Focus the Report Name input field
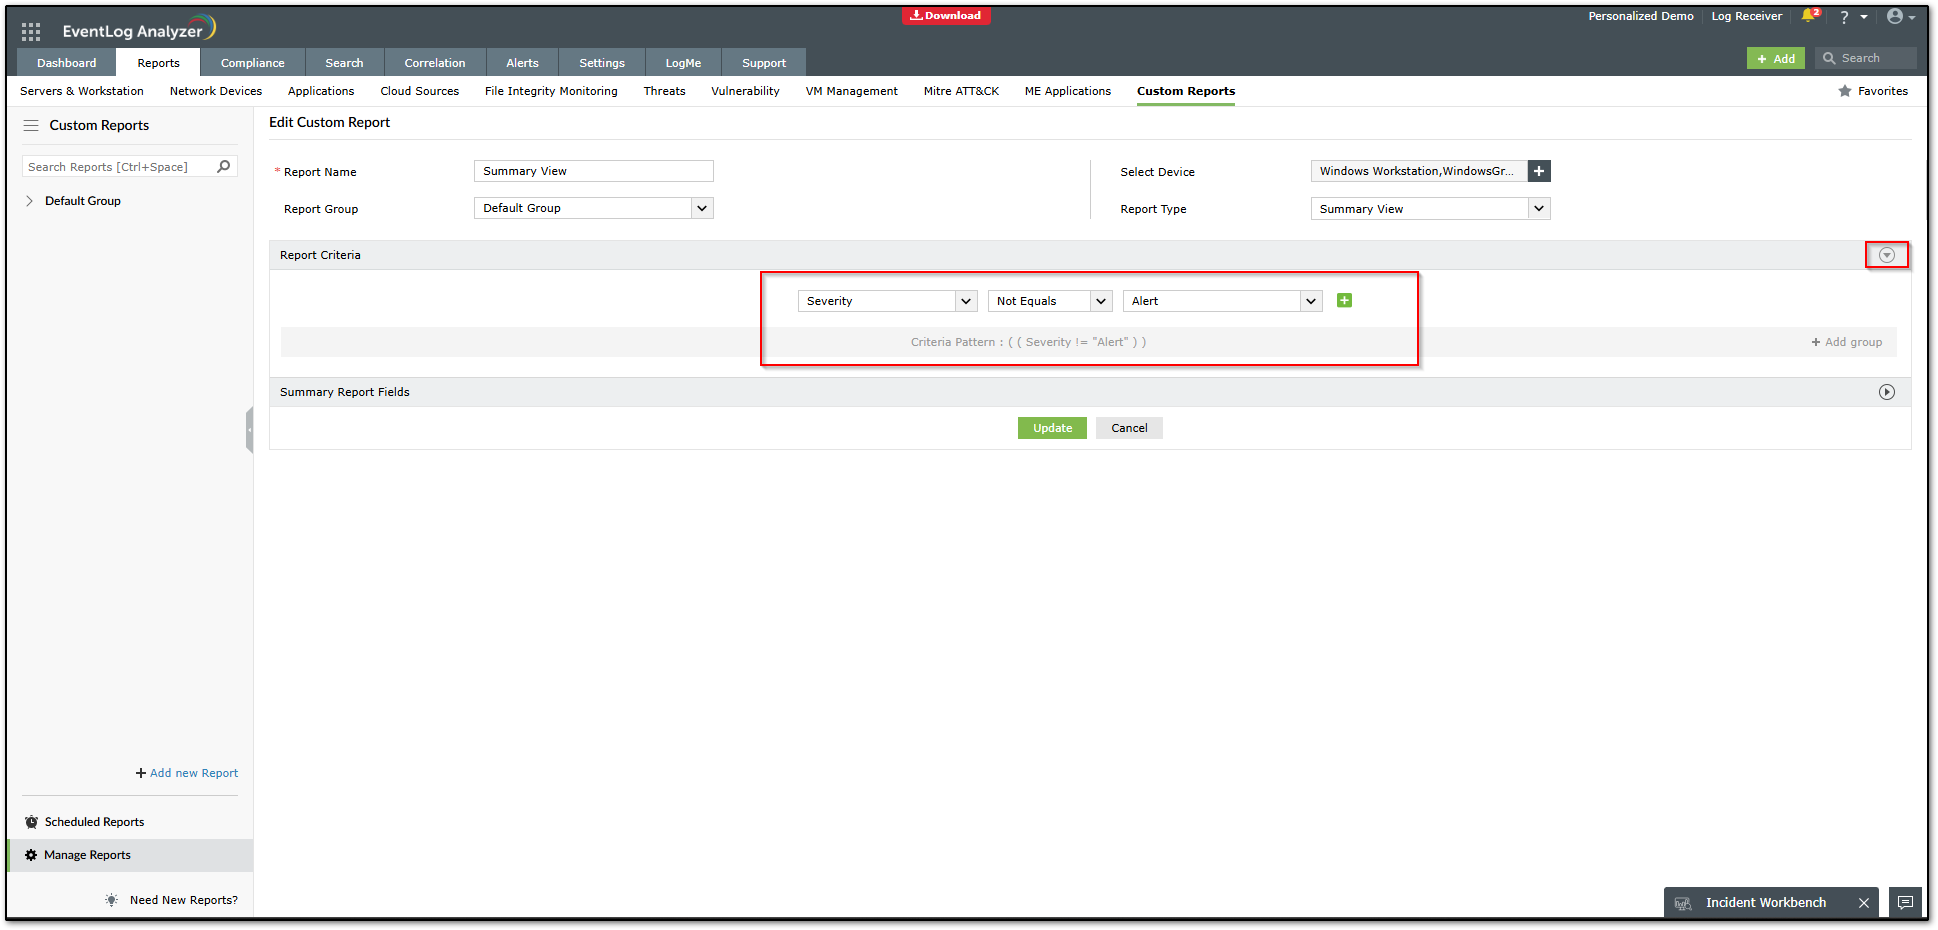The width and height of the screenshot is (1938, 930). click(x=594, y=171)
